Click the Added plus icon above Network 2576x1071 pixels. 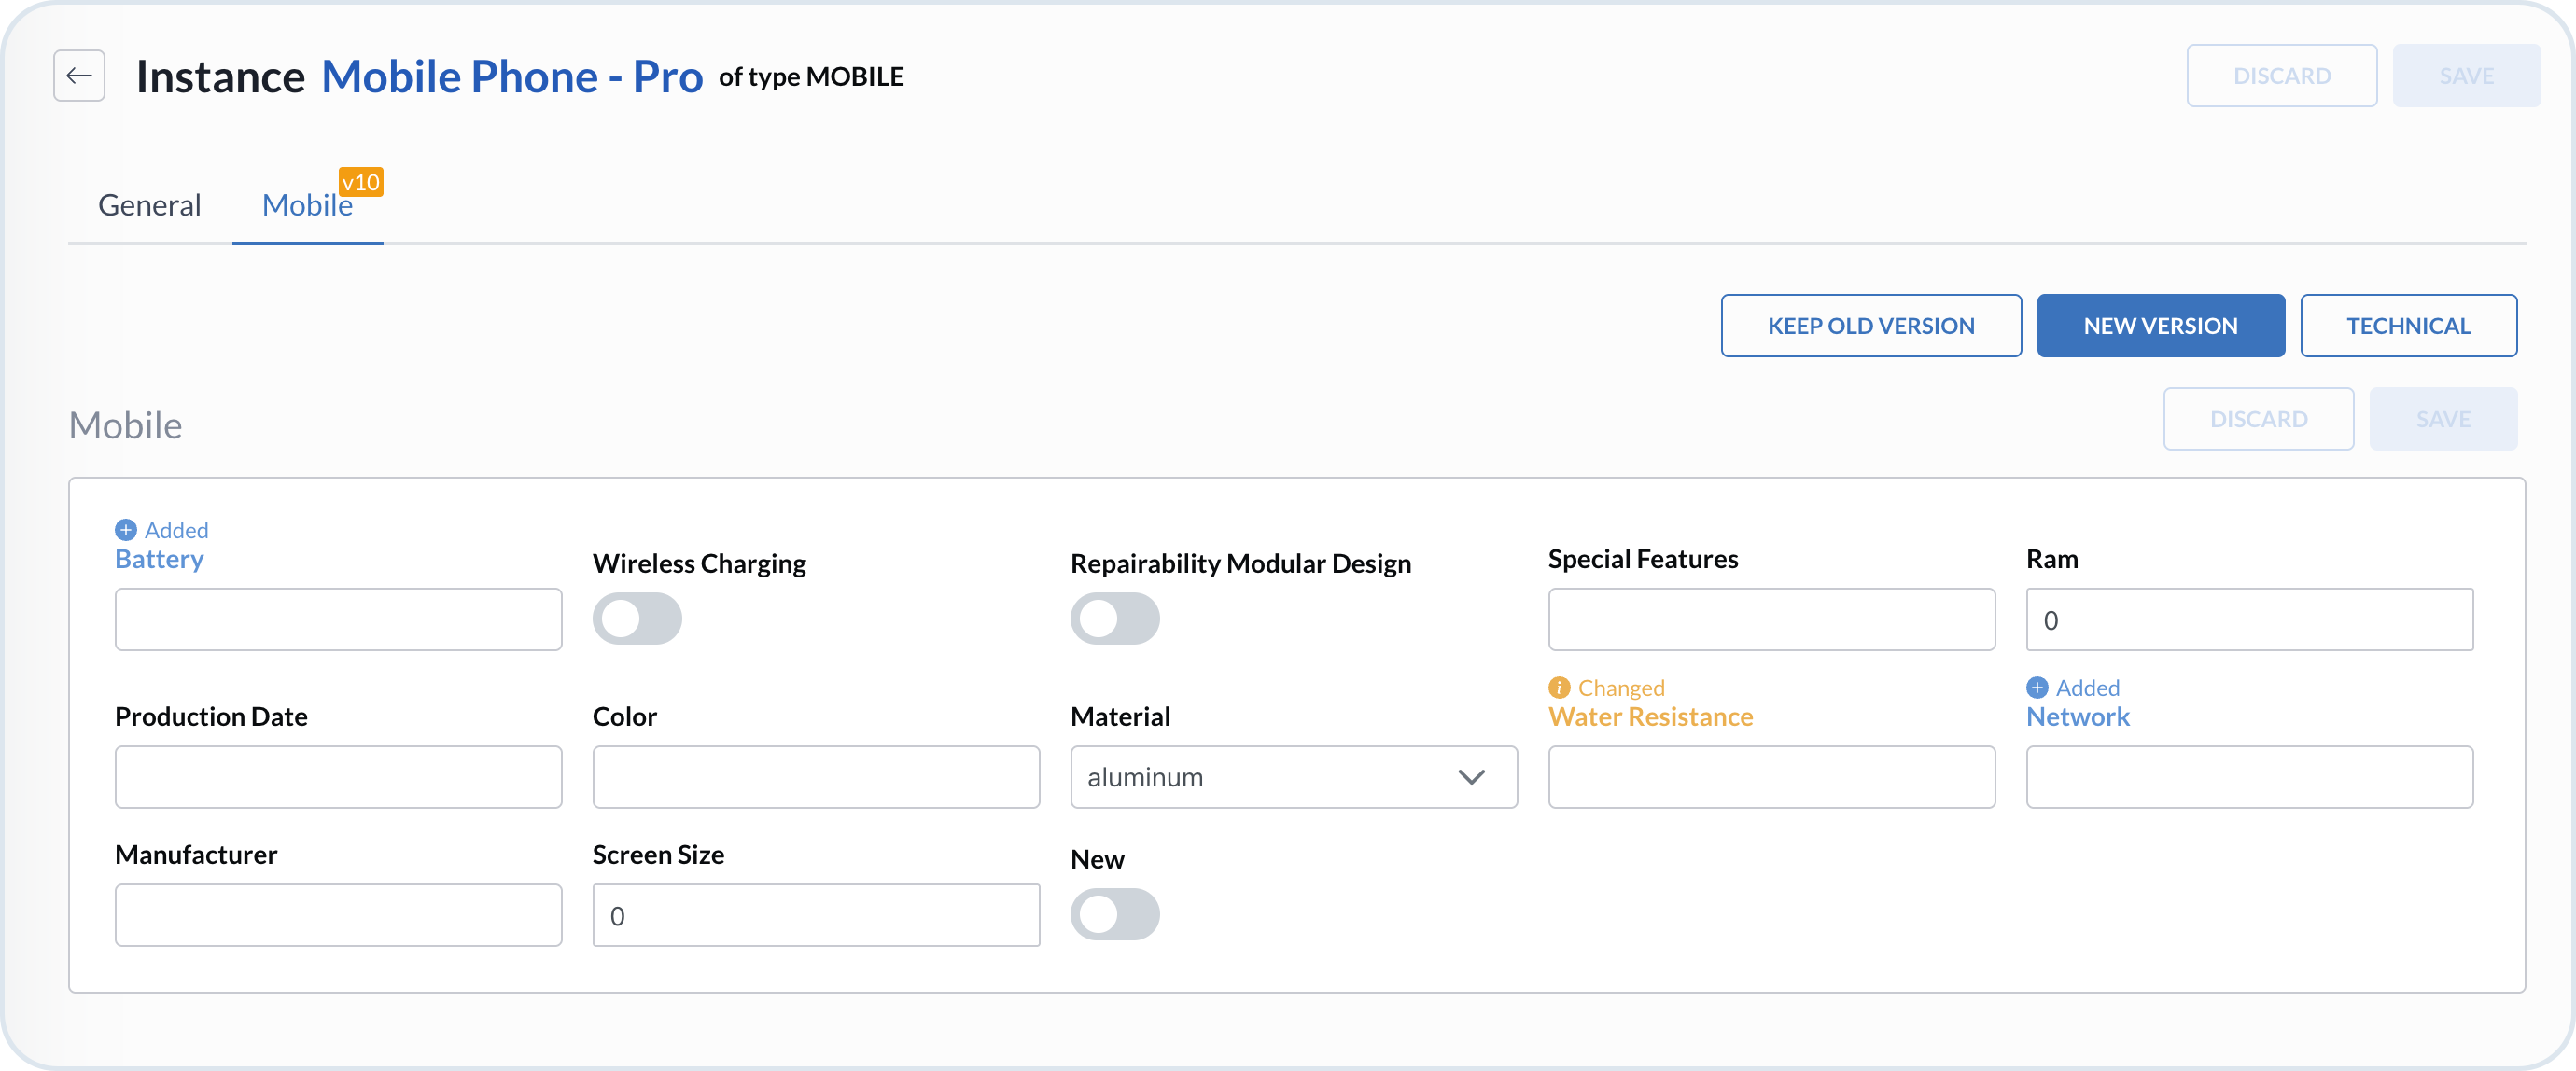tap(2036, 687)
